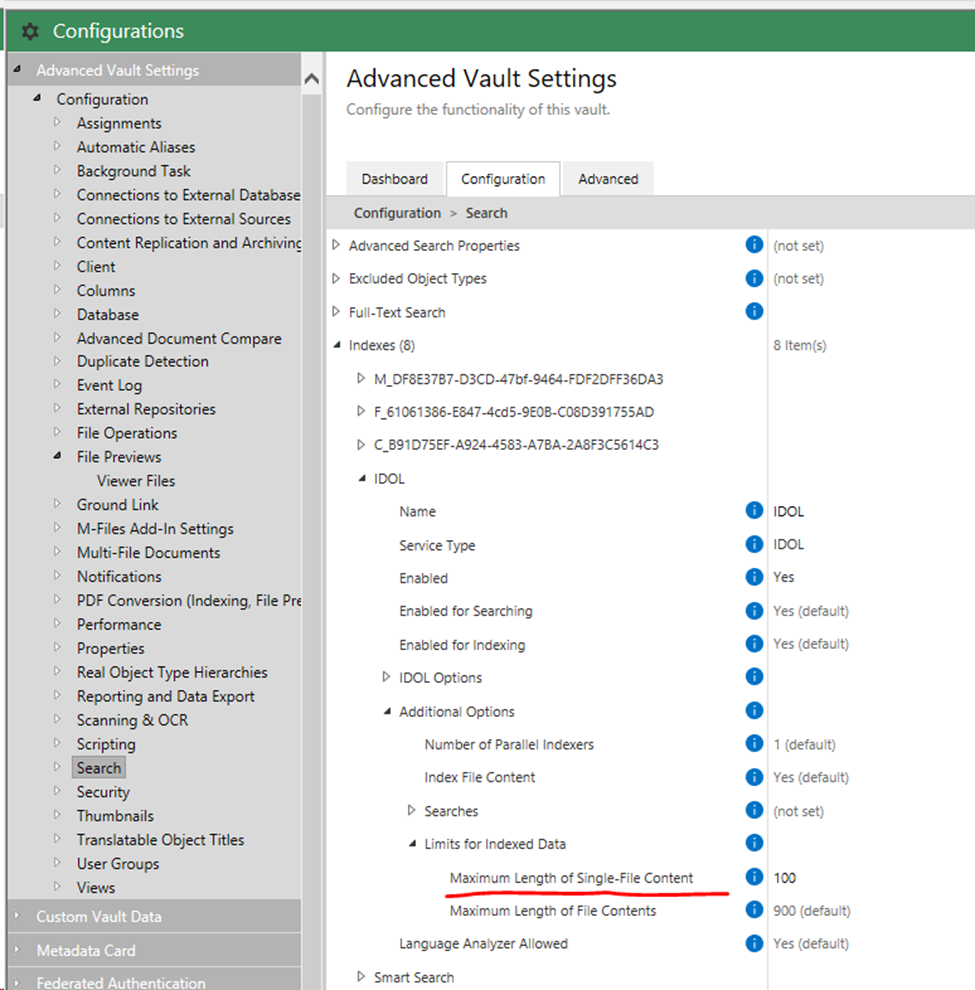
Task: Open info icon for Service Type
Action: [754, 544]
